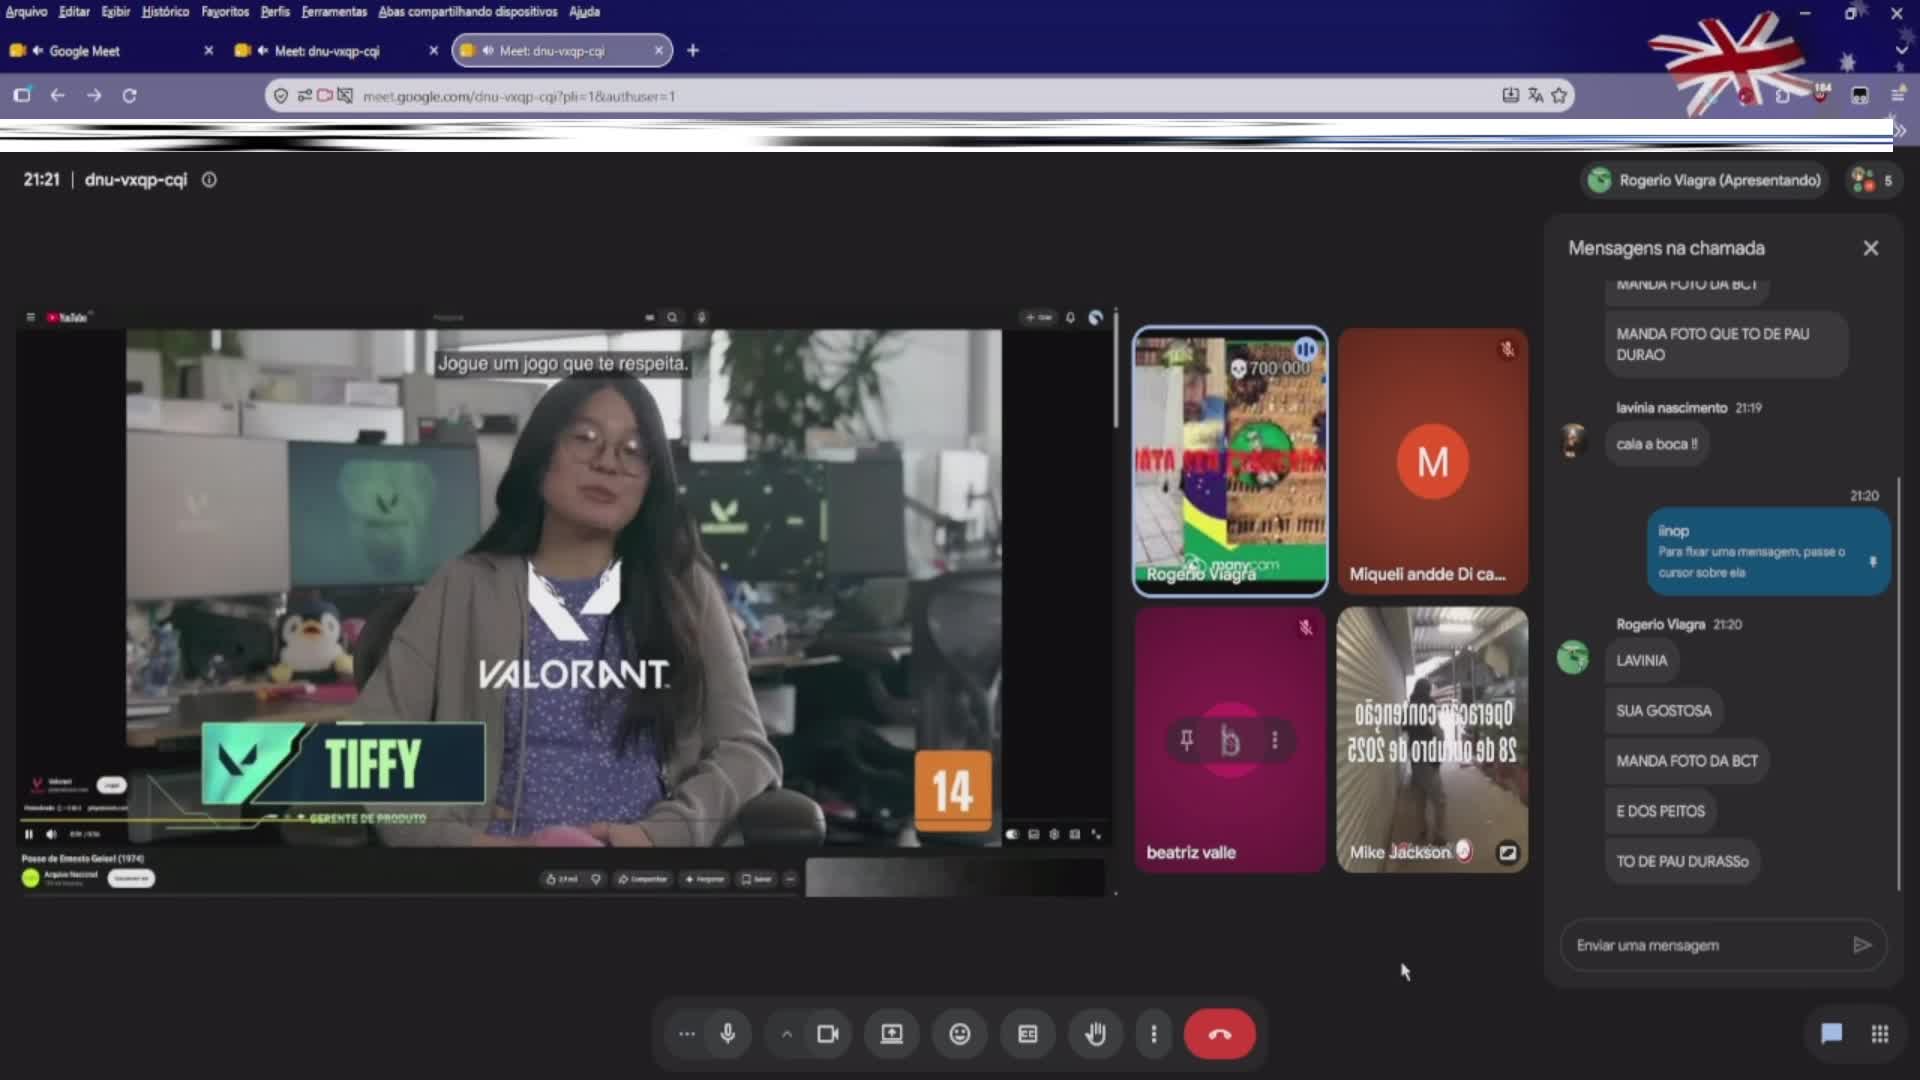Open new browser tab plus button
The width and height of the screenshot is (1920, 1080).
click(693, 51)
